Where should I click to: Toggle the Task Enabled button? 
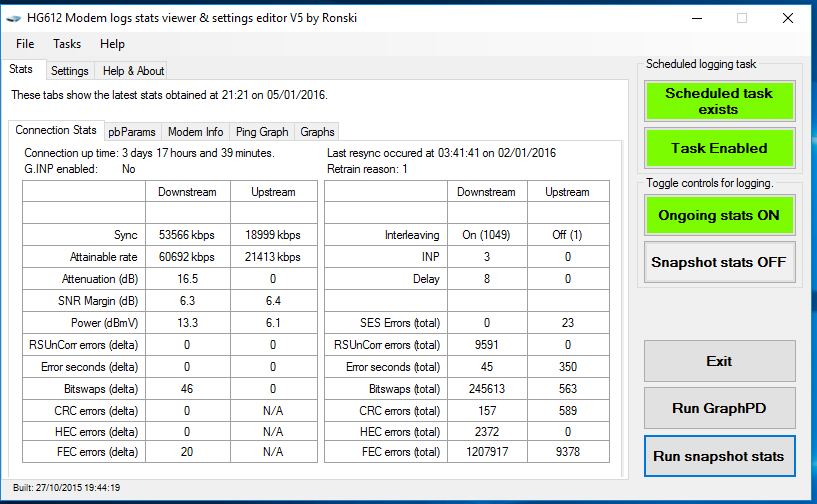[x=719, y=148]
